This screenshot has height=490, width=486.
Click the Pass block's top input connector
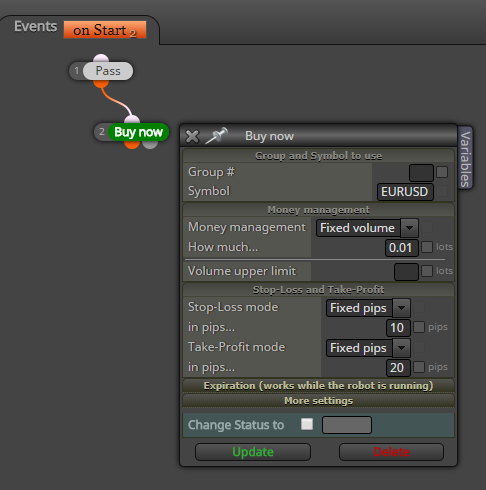tap(101, 58)
